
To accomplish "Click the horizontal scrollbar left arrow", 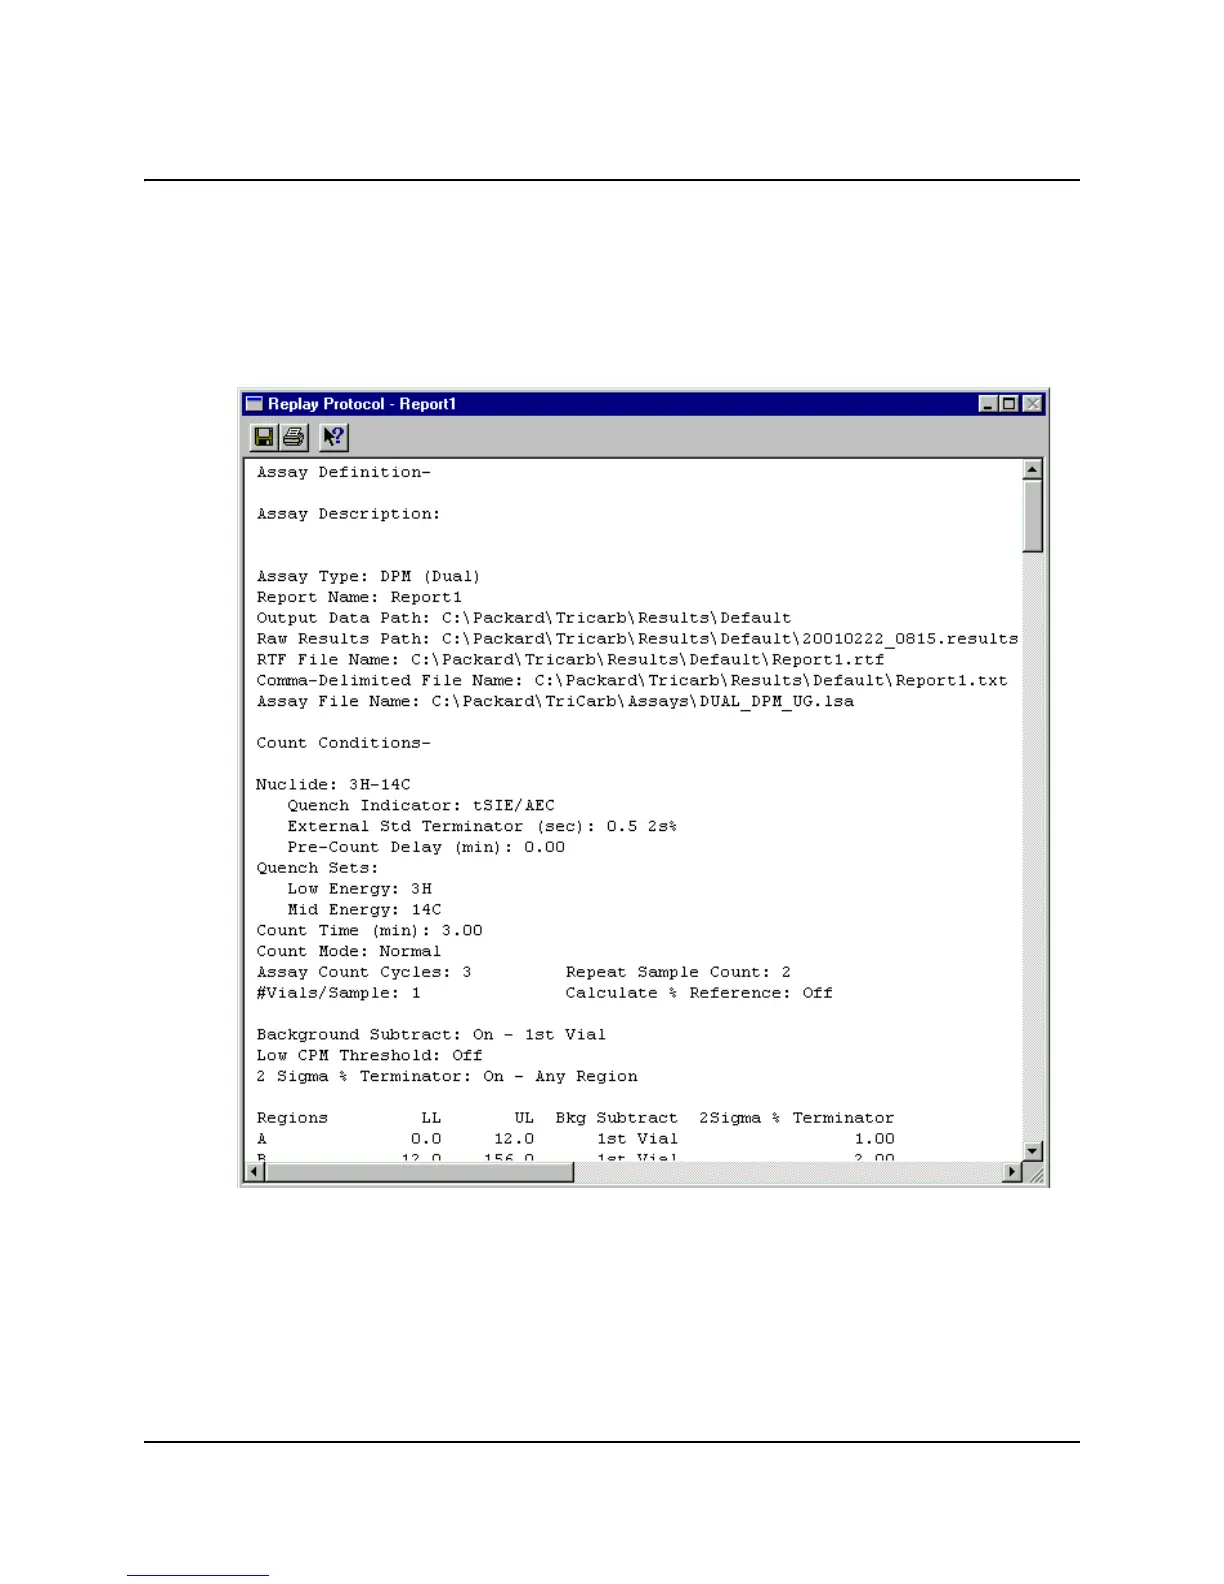I will tap(256, 1172).
